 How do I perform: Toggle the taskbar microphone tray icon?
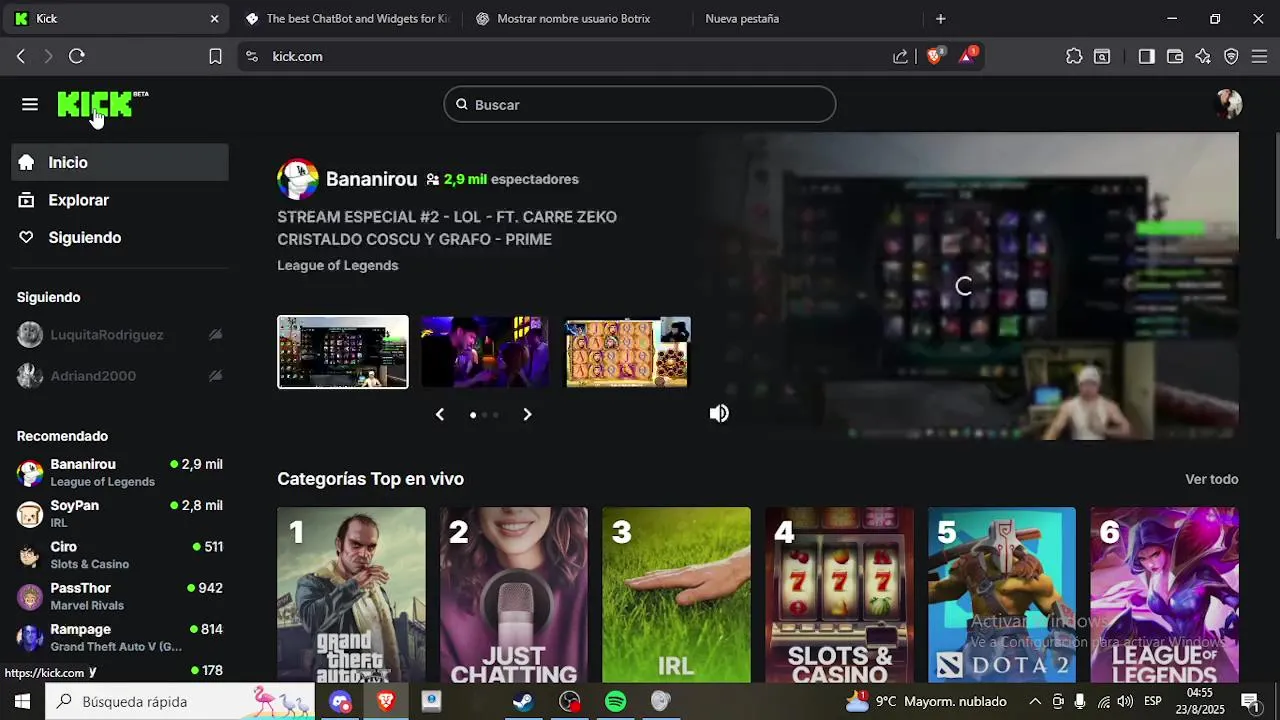pos(1080,702)
